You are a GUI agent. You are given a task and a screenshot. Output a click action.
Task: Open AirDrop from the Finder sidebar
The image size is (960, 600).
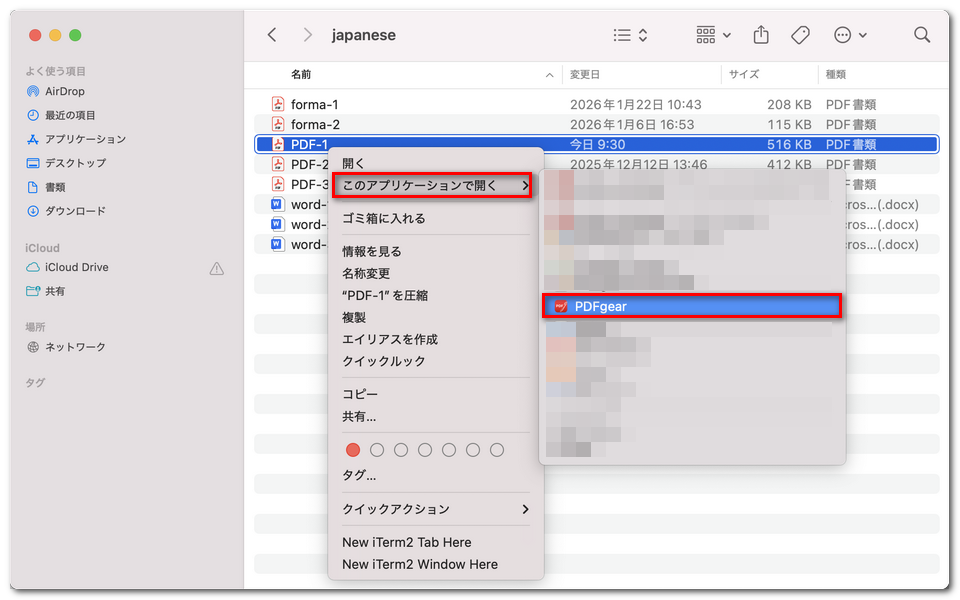tap(63, 91)
